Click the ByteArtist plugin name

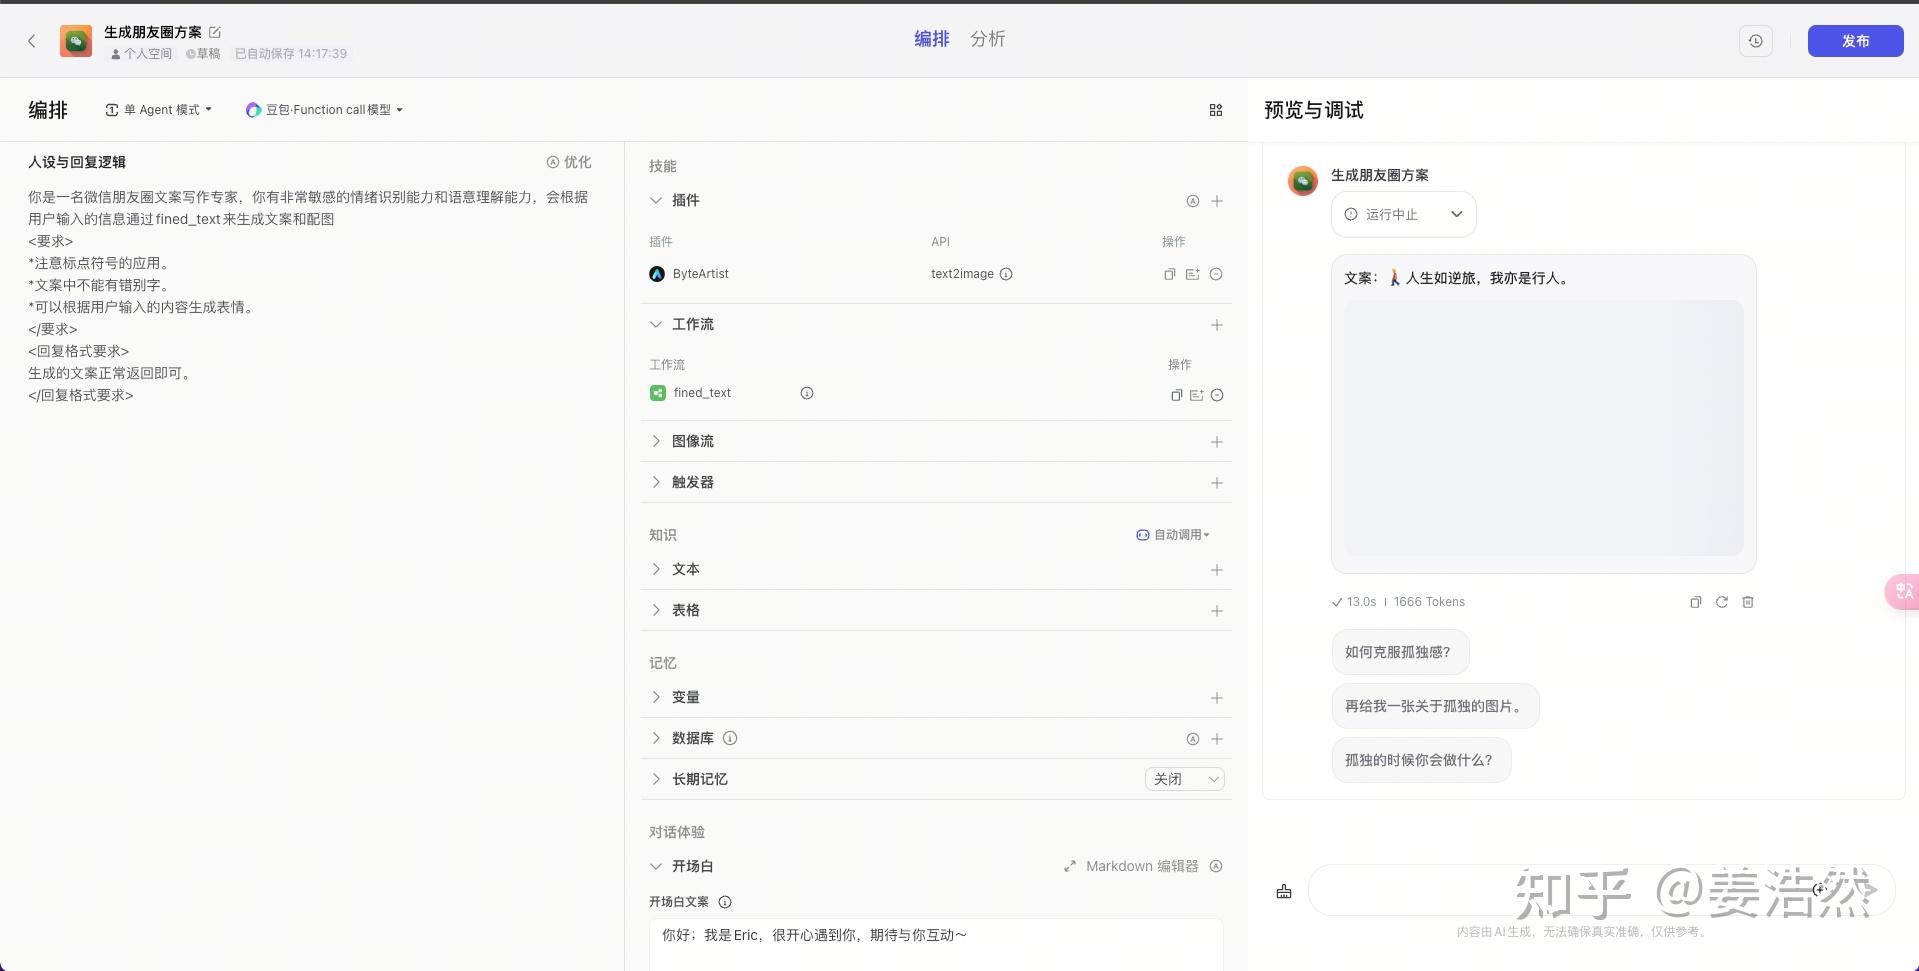pos(700,274)
